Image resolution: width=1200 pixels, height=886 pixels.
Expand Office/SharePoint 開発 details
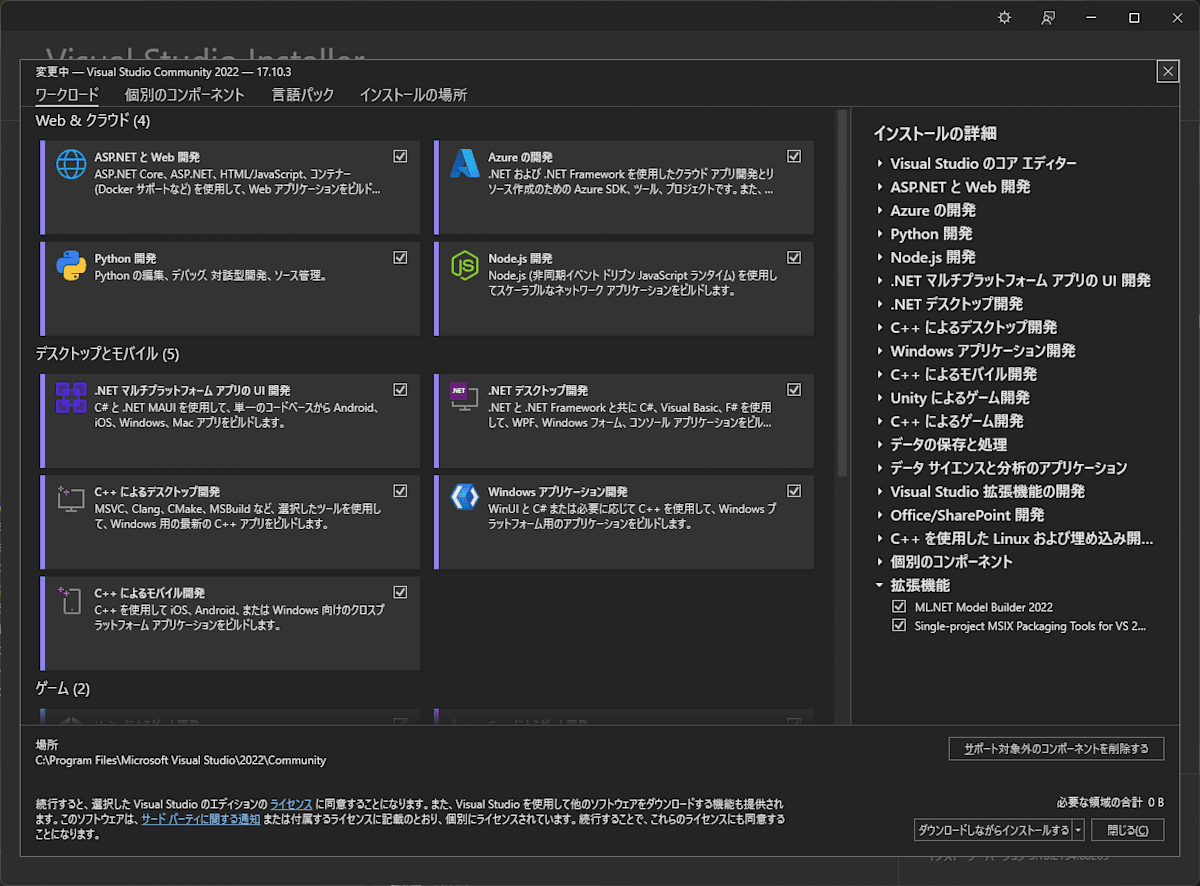pyautogui.click(x=880, y=515)
